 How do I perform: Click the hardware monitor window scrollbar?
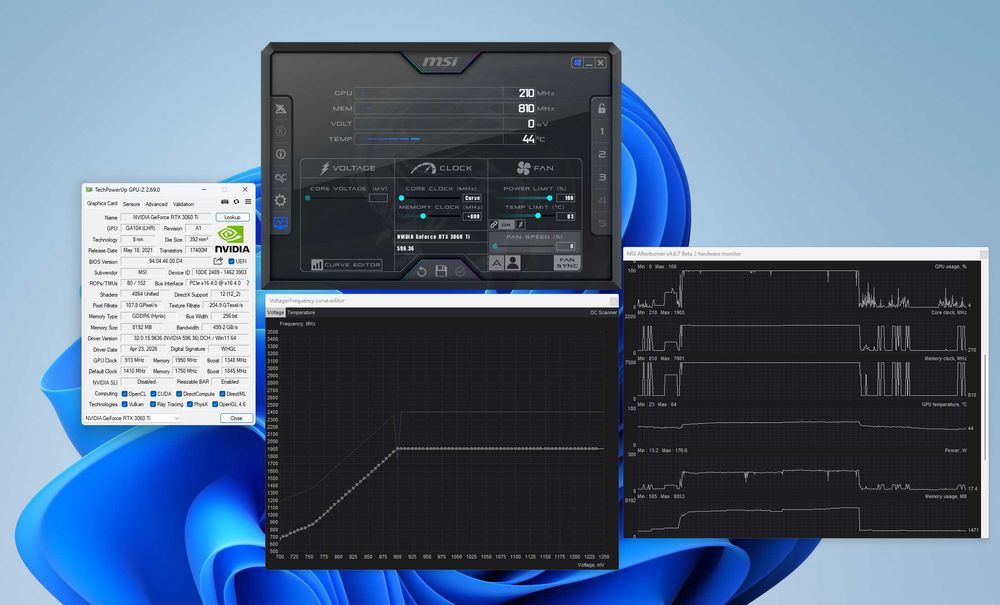[x=985, y=407]
